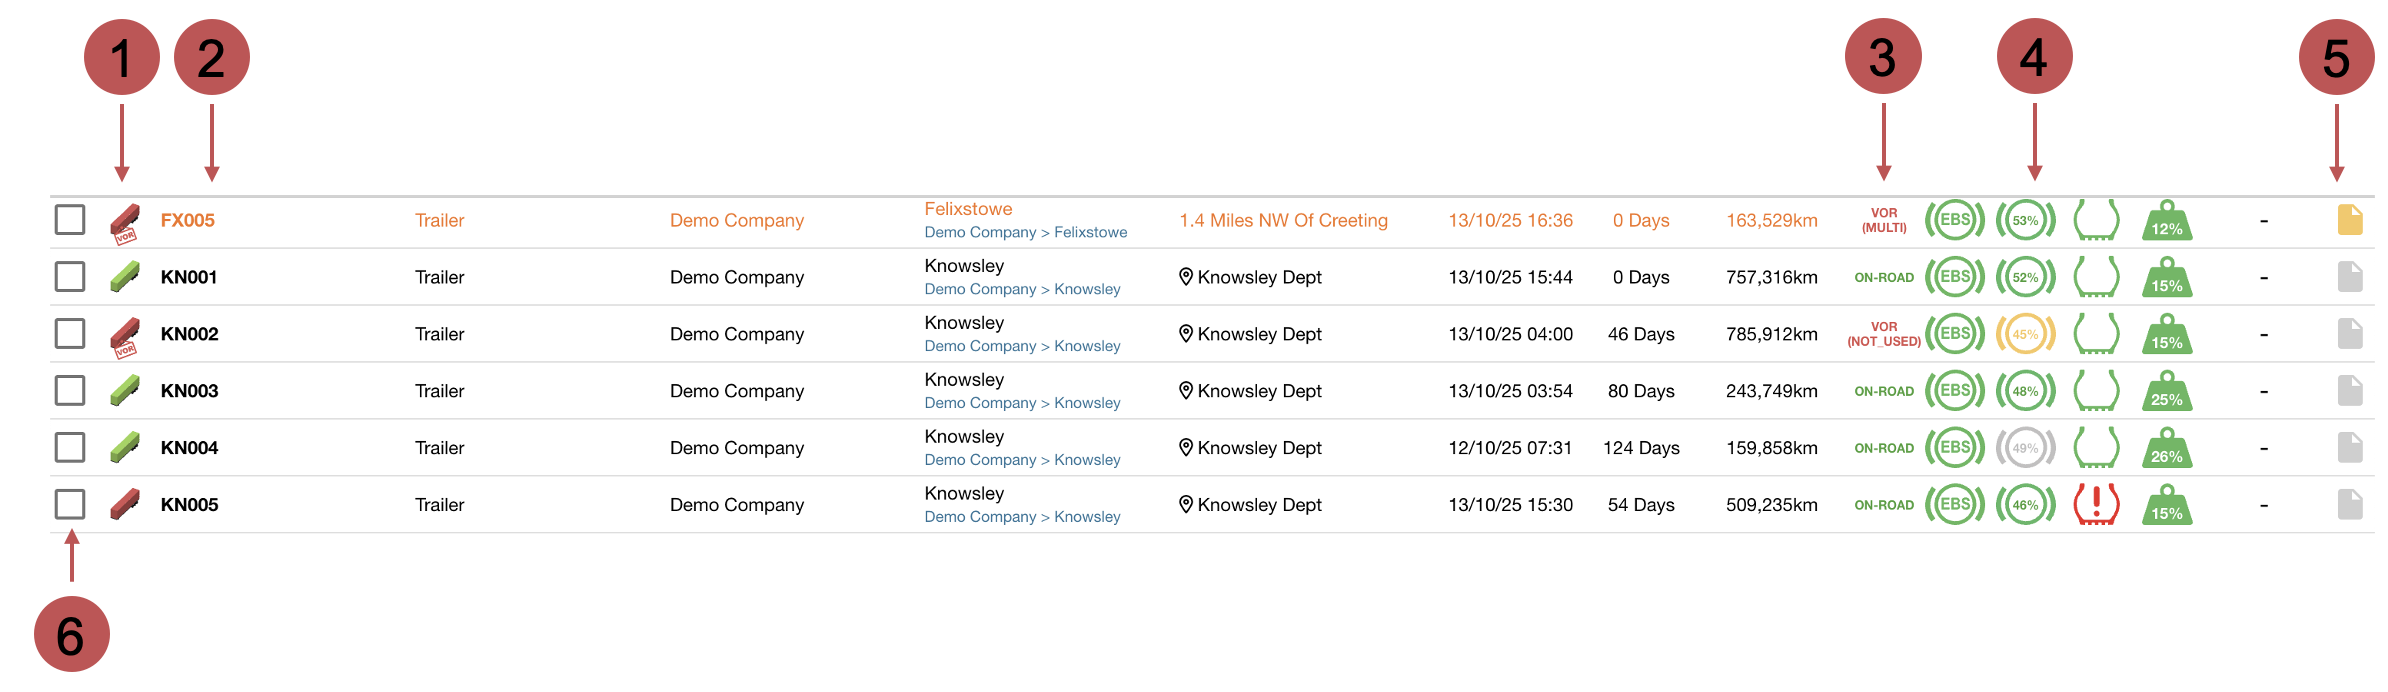Click the orange 45% brake performance gauge for KN002
Screen dimensions: 2388x692
(2026, 334)
